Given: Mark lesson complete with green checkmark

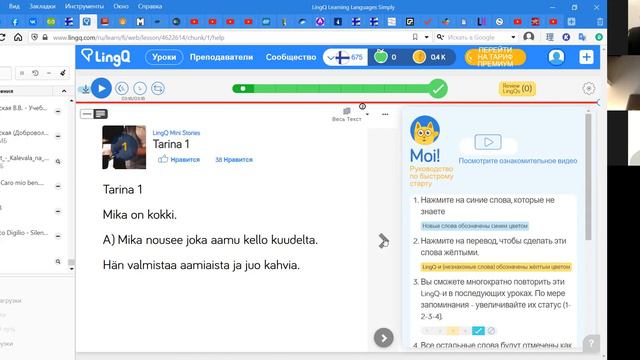Looking at the screenshot, I should pos(438,88).
